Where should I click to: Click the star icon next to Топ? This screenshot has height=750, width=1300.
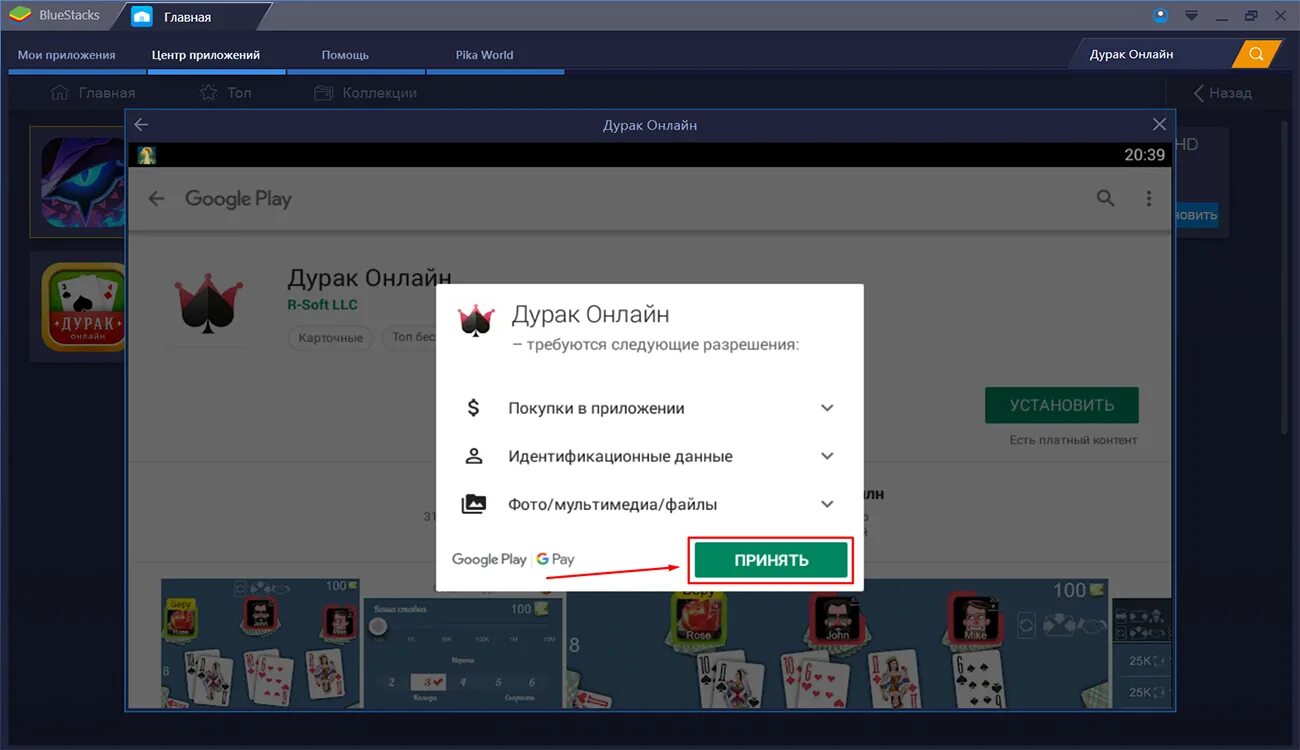point(208,92)
